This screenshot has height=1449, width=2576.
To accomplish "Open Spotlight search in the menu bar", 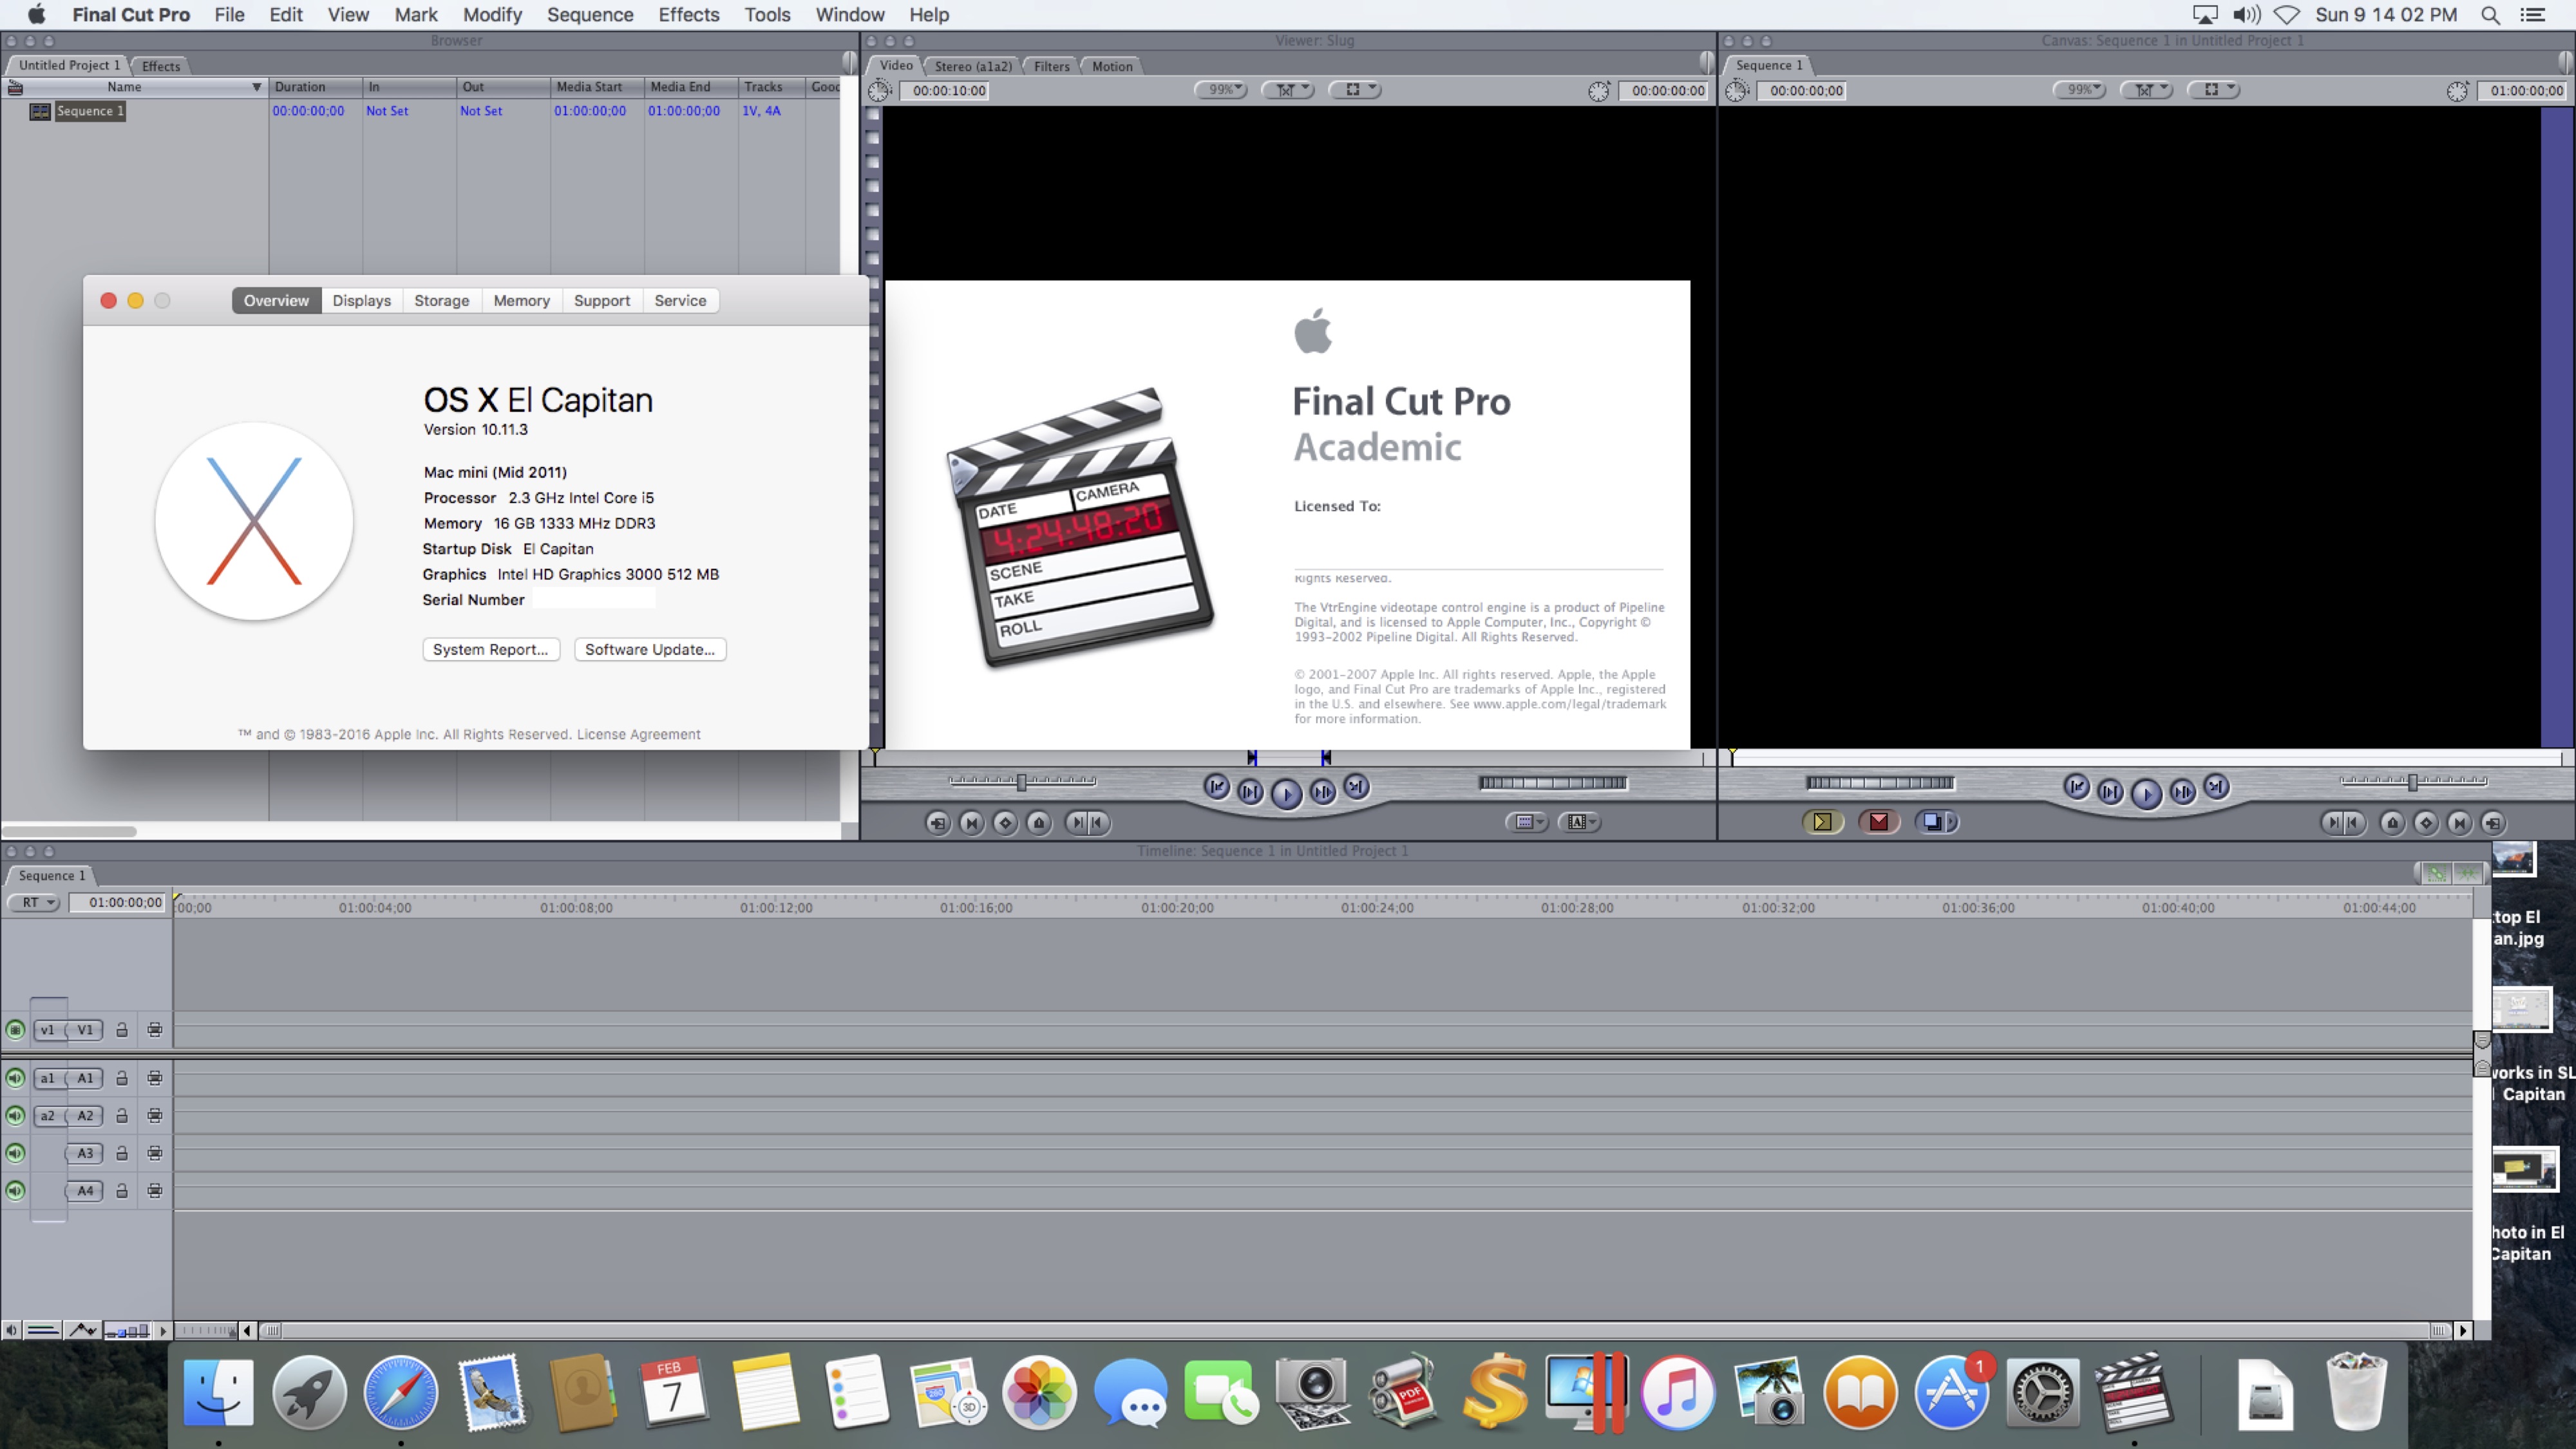I will point(2491,15).
